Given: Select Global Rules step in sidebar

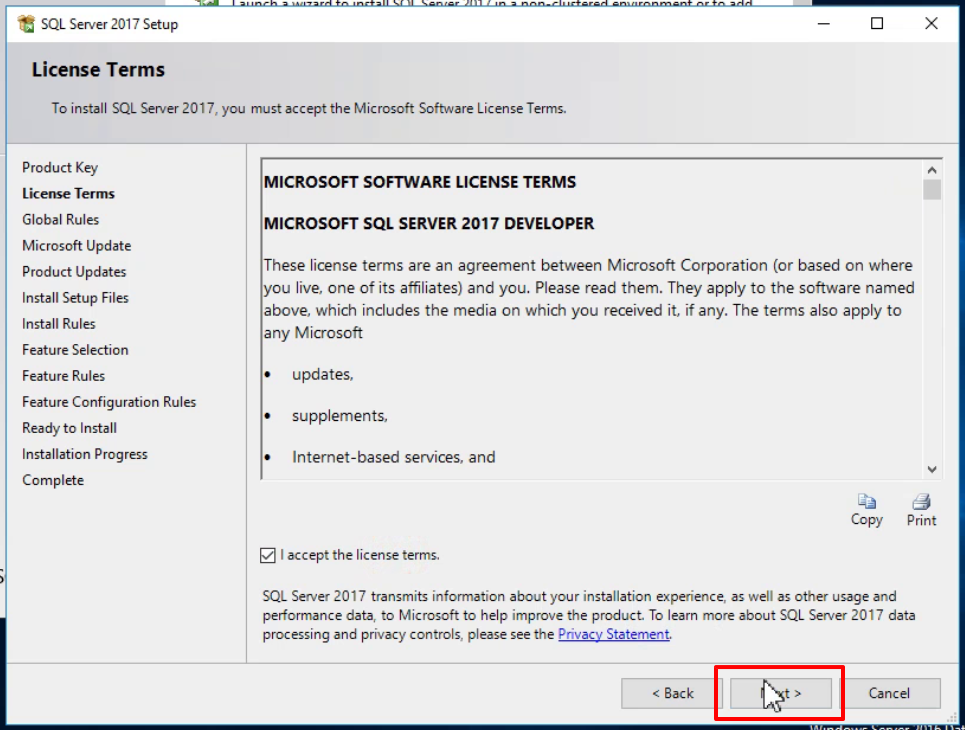Looking at the screenshot, I should pyautogui.click(x=60, y=220).
